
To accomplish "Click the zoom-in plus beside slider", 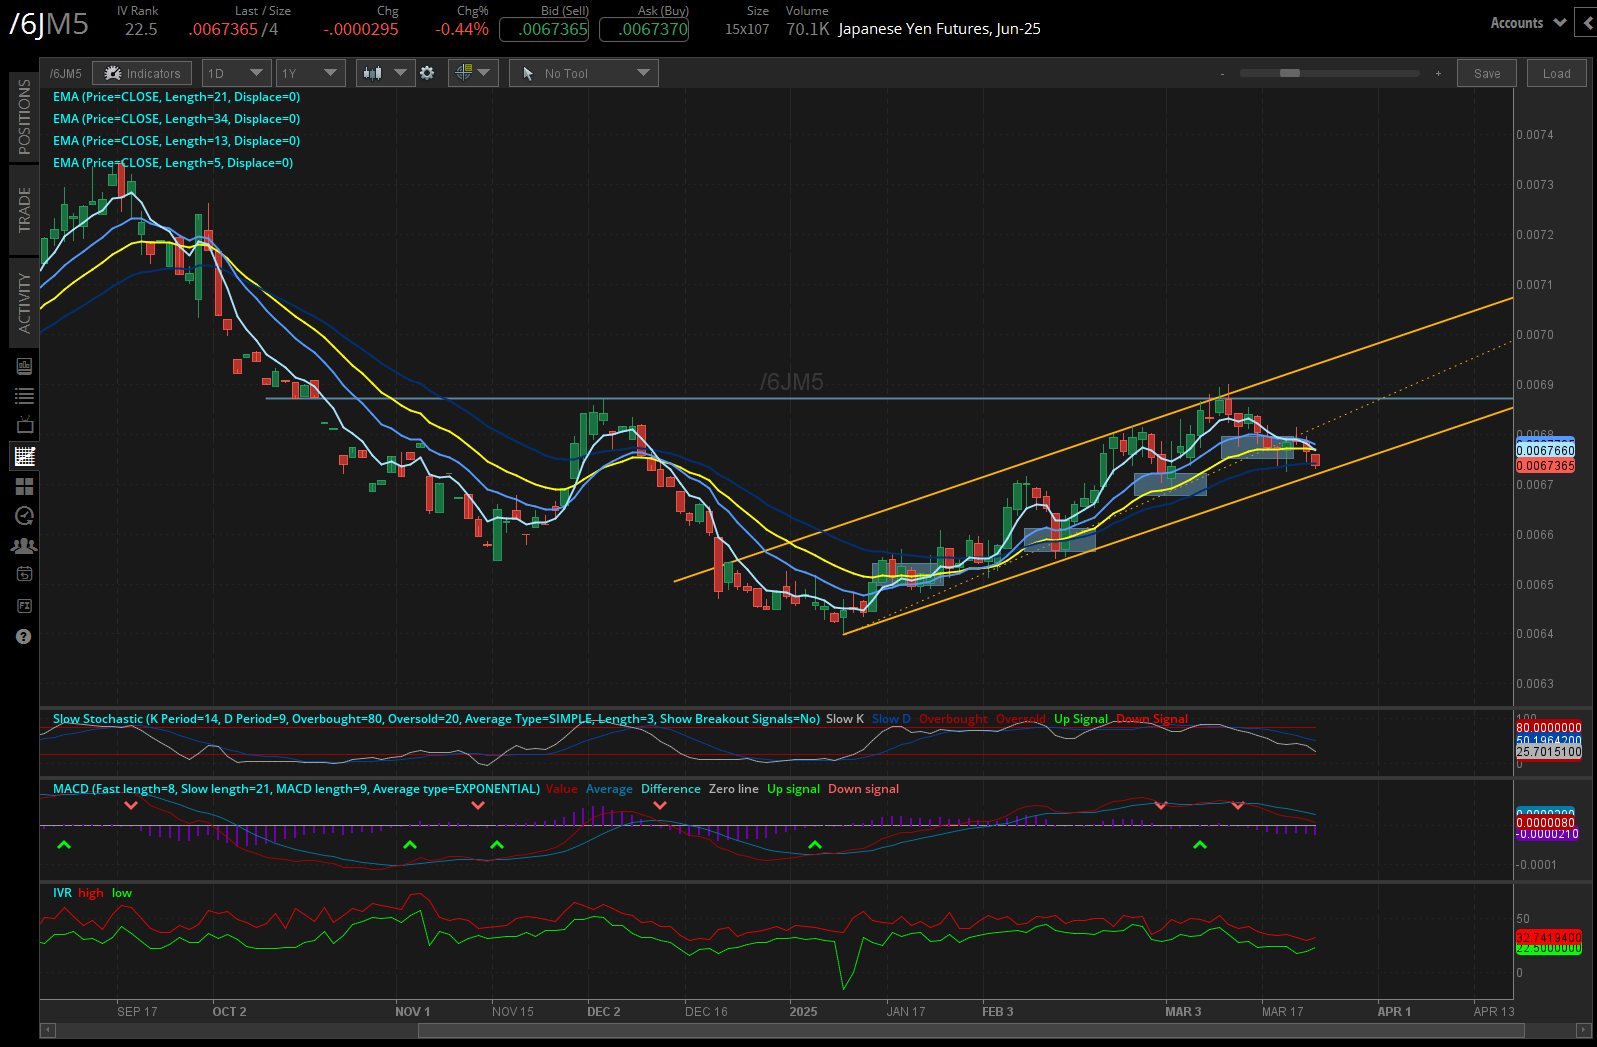I will coord(1438,73).
